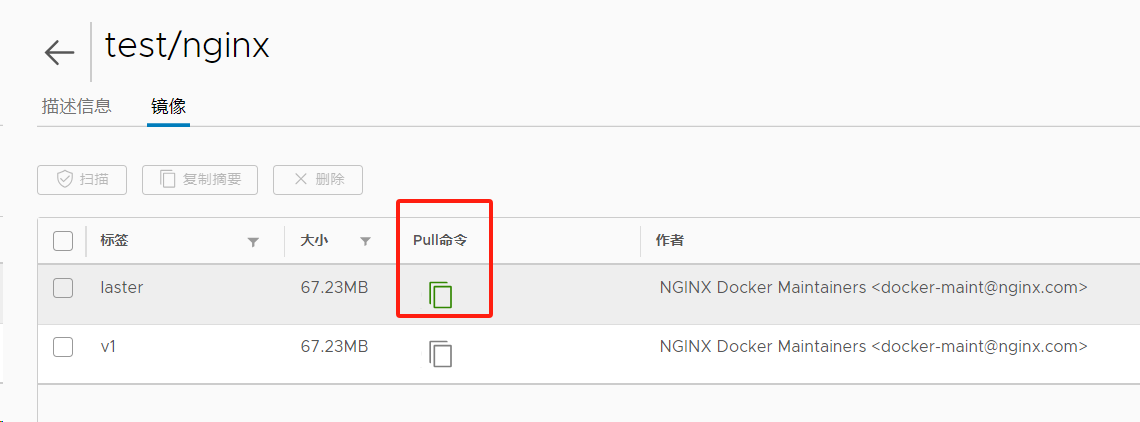The height and width of the screenshot is (422, 1140).
Task: Select the 镜像 tab
Action: point(168,106)
